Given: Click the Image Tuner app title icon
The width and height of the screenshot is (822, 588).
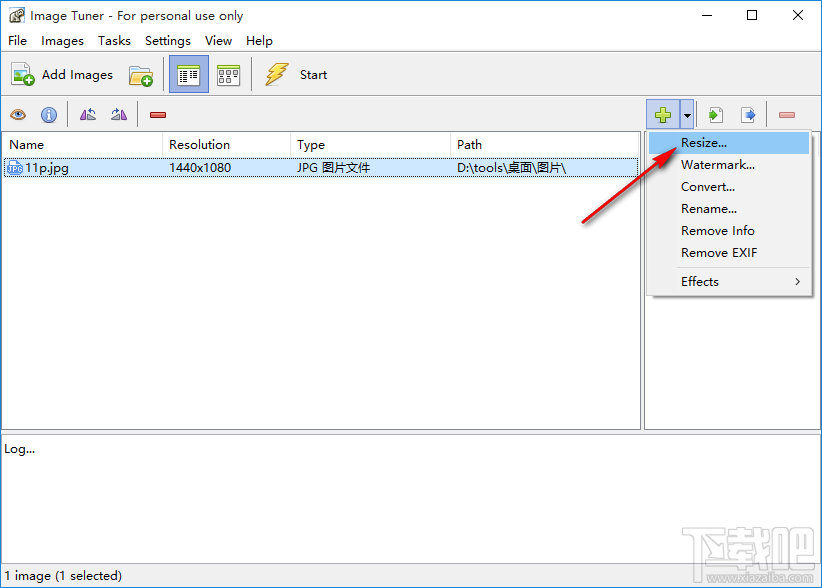Looking at the screenshot, I should click(17, 16).
